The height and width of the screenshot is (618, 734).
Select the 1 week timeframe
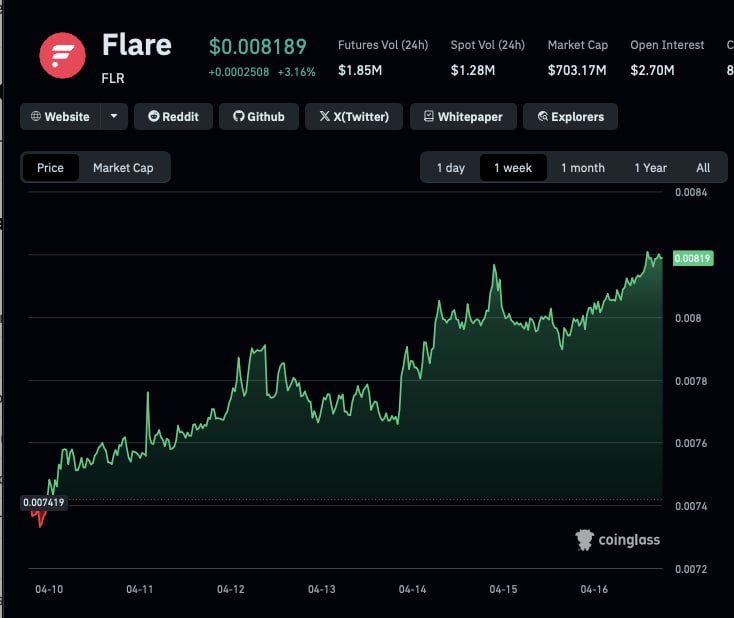pyautogui.click(x=513, y=168)
